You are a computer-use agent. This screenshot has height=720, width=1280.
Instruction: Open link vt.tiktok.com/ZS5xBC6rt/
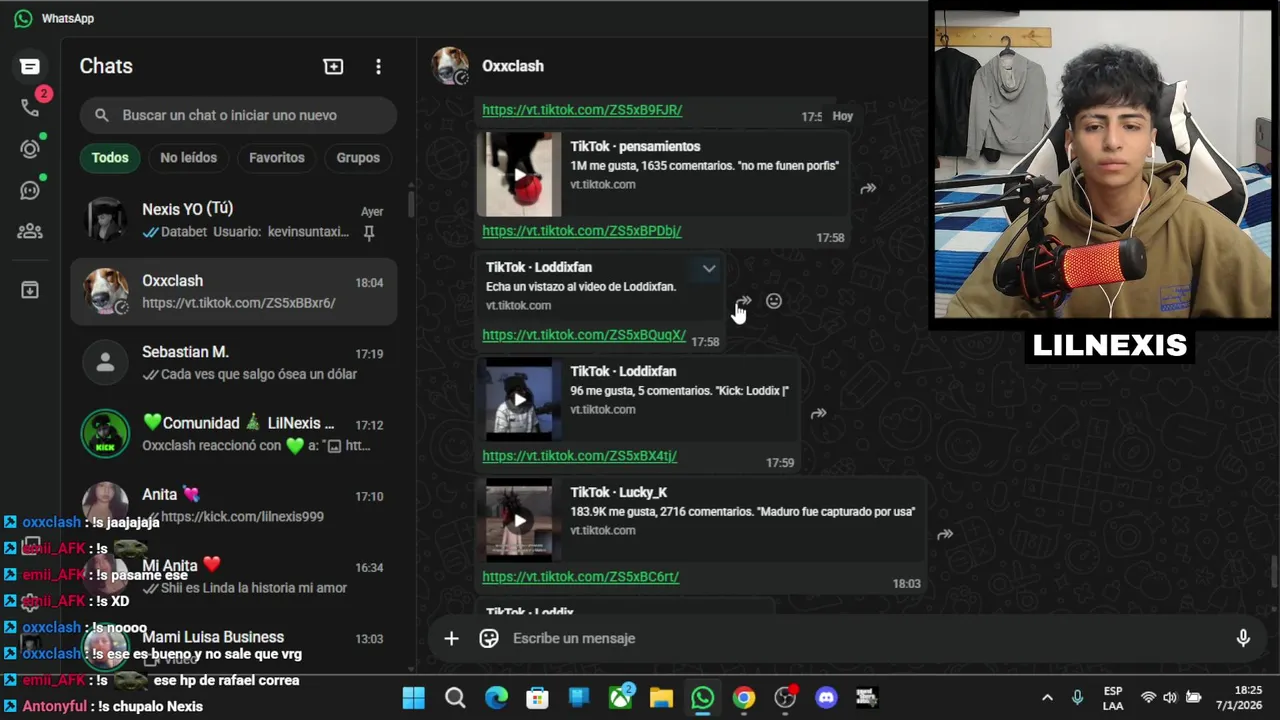581,577
